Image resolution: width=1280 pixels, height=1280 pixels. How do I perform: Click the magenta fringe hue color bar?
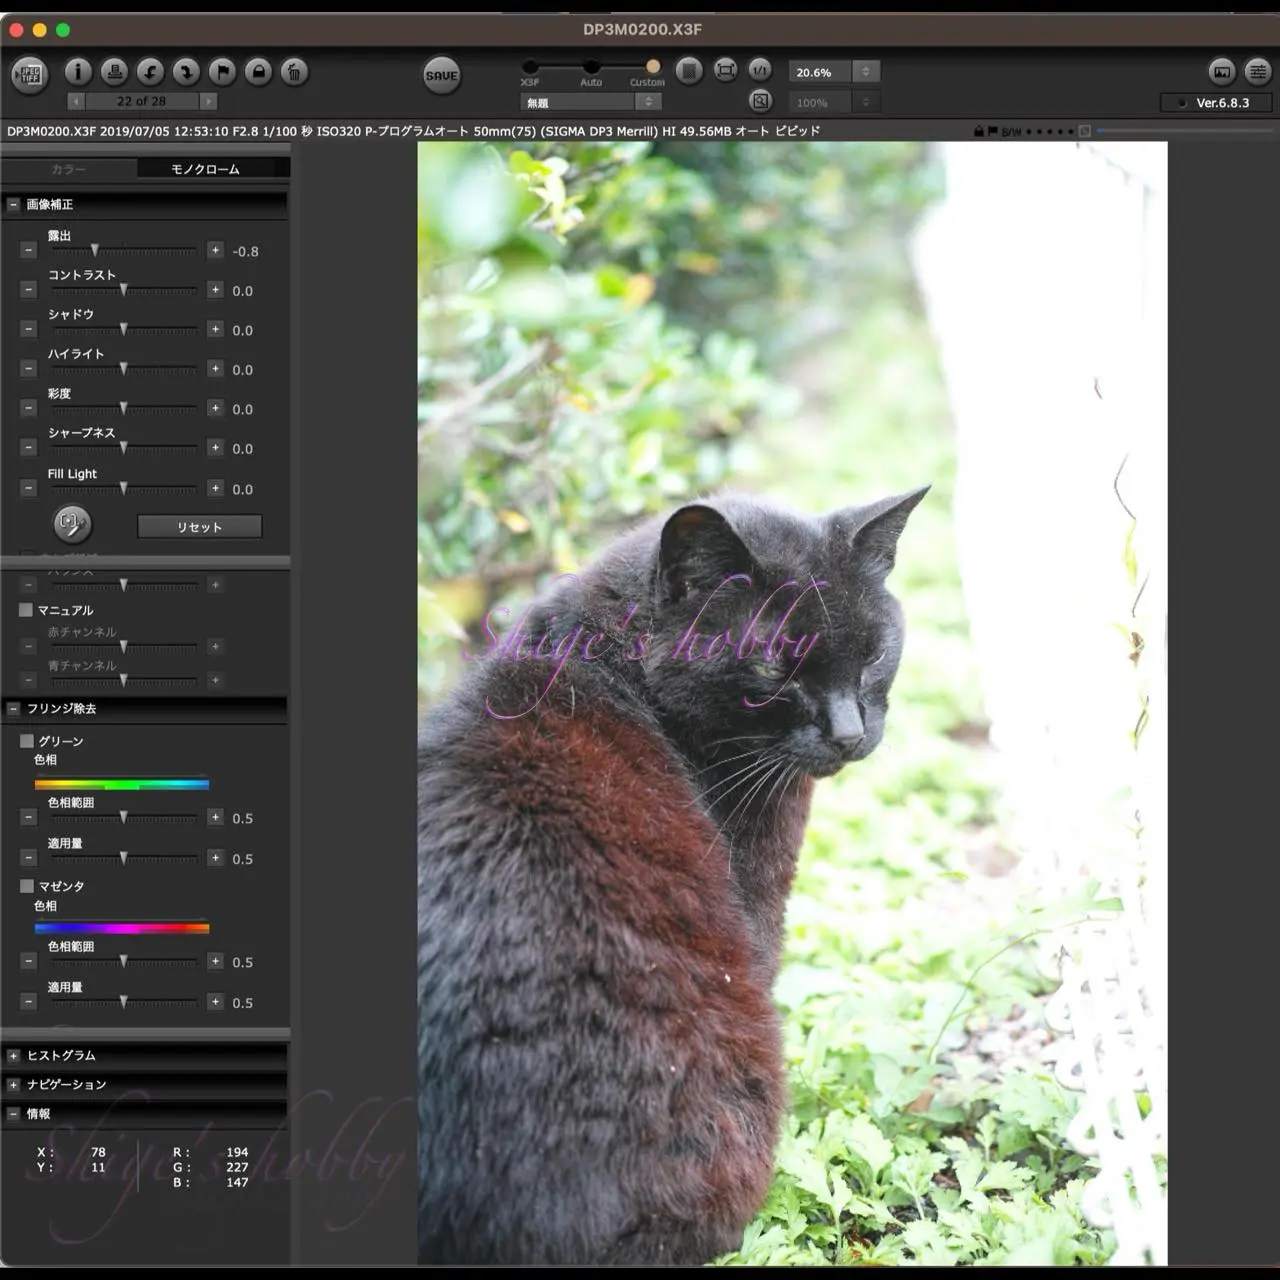click(122, 929)
